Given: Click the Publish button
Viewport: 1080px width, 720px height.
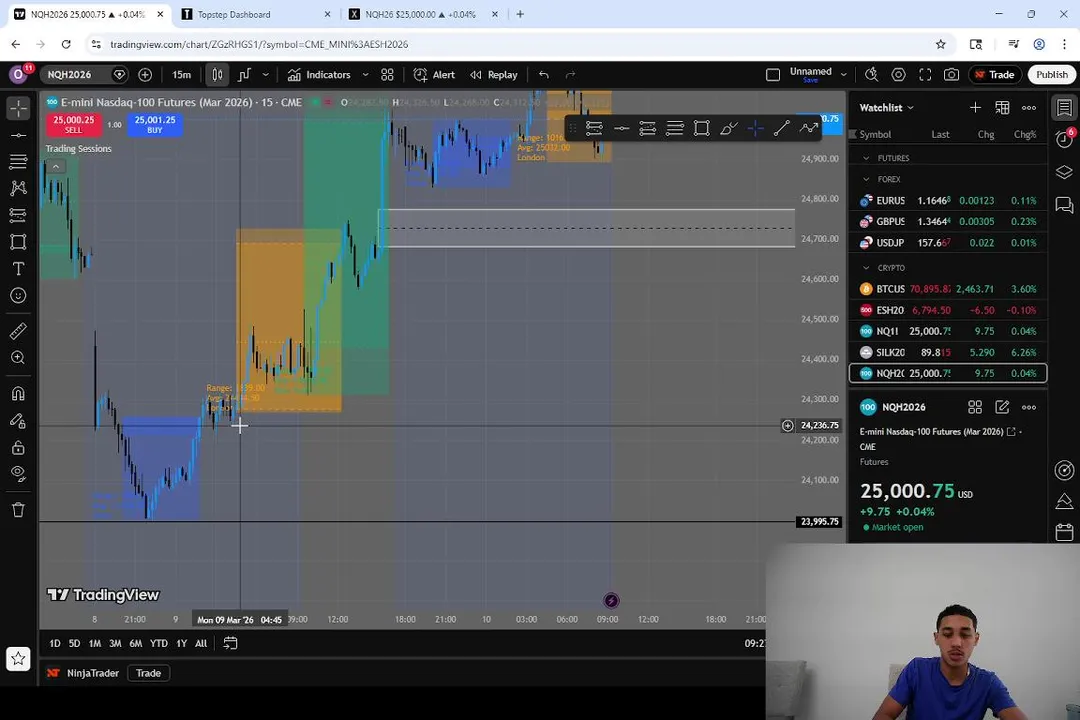Looking at the screenshot, I should 1052,74.
